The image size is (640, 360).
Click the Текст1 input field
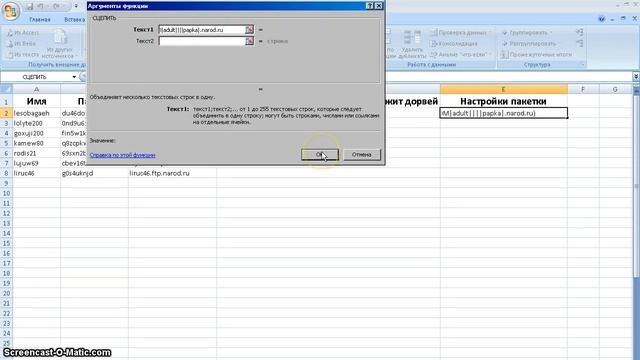202,30
